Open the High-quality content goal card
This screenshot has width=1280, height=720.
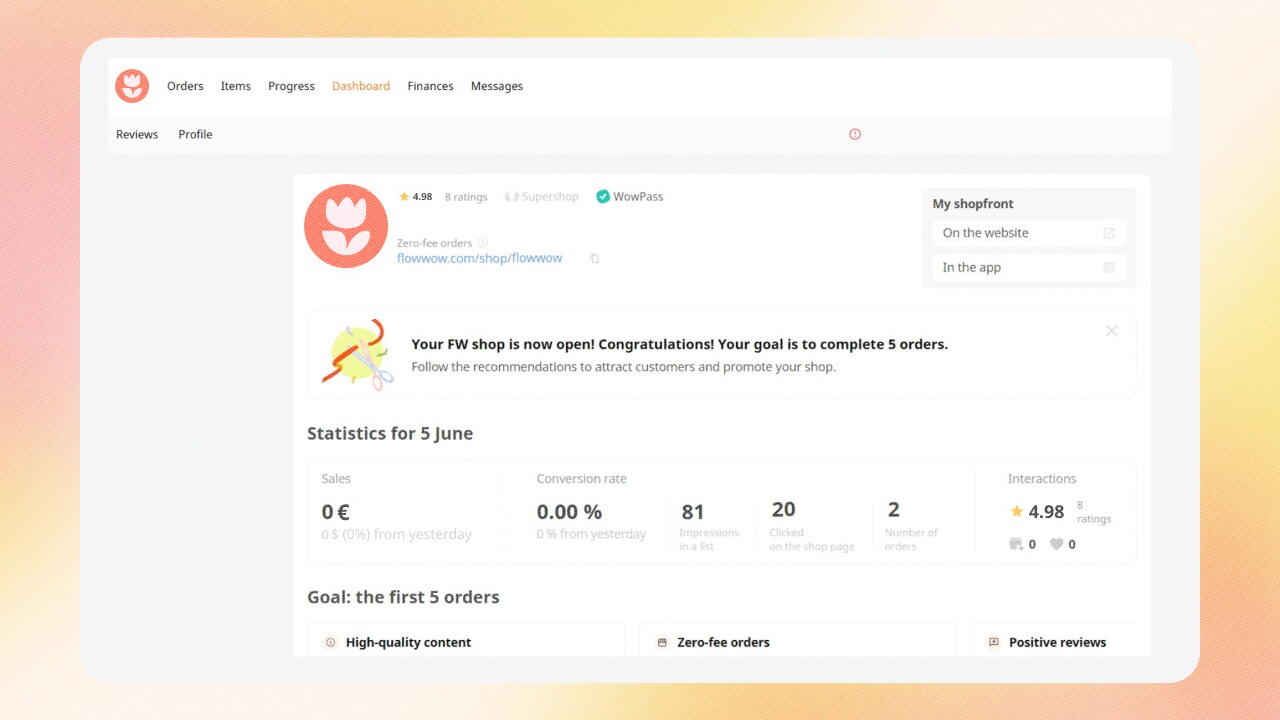(466, 642)
